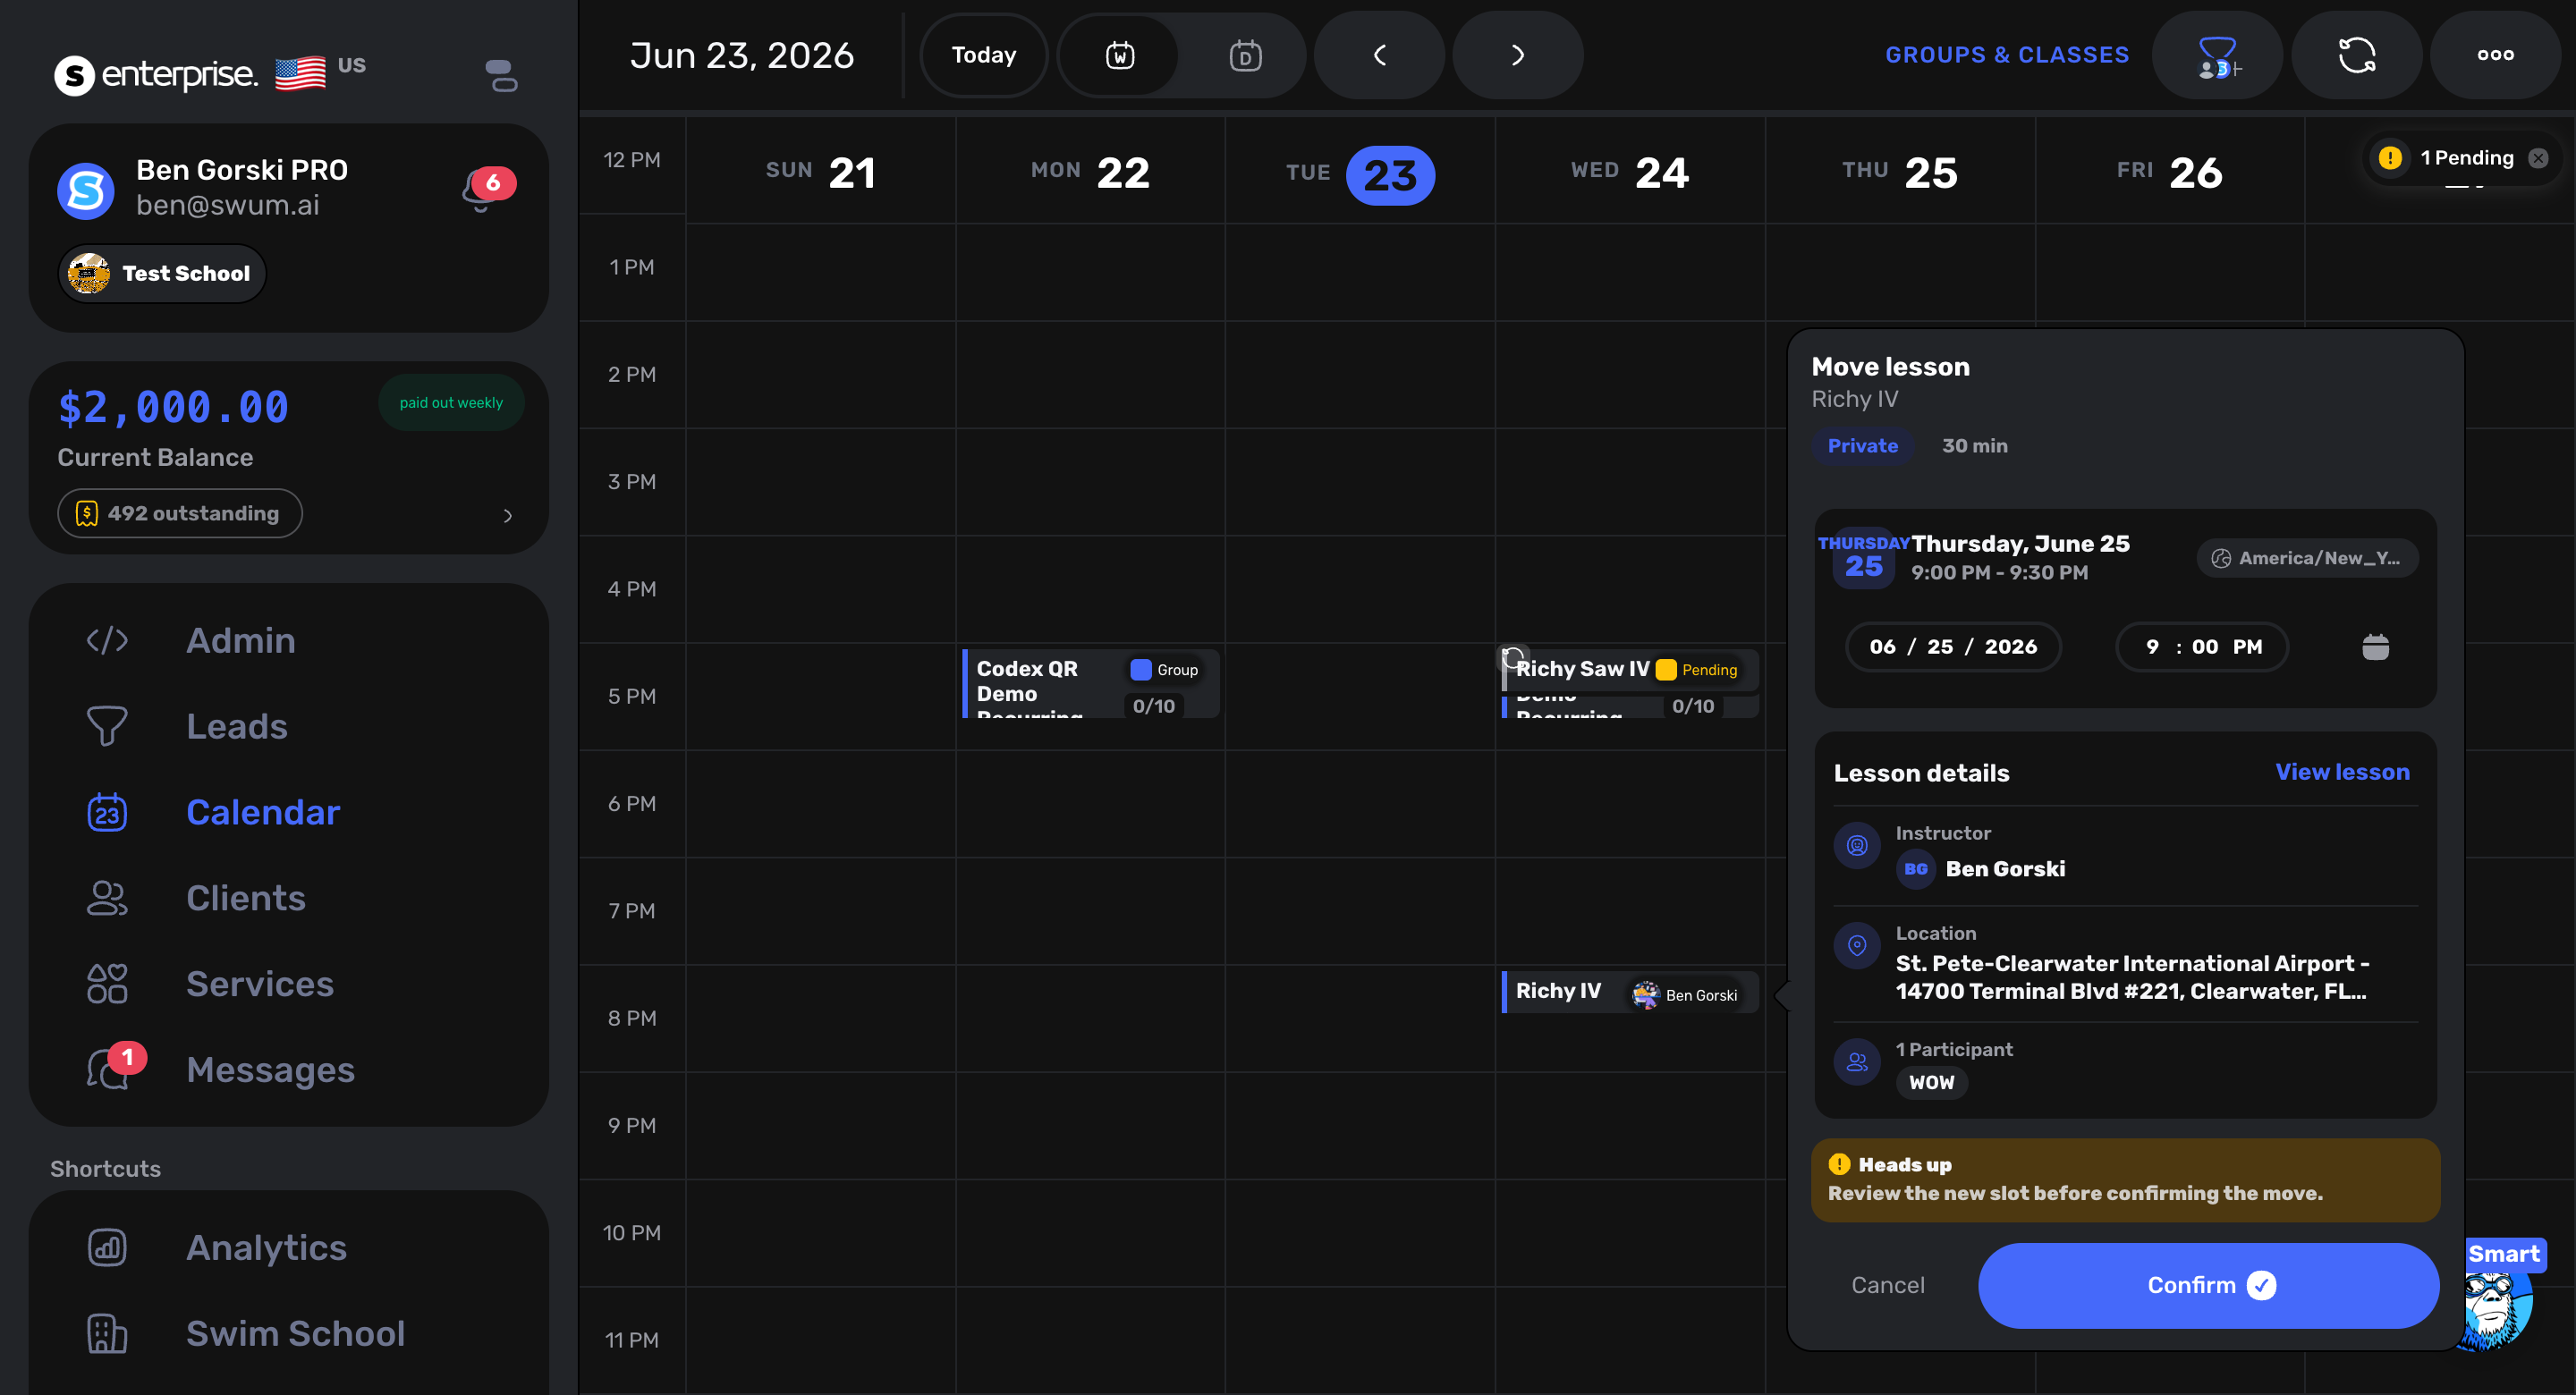The image size is (2576, 1395).
Task: Open the Messages section
Action: (270, 1070)
